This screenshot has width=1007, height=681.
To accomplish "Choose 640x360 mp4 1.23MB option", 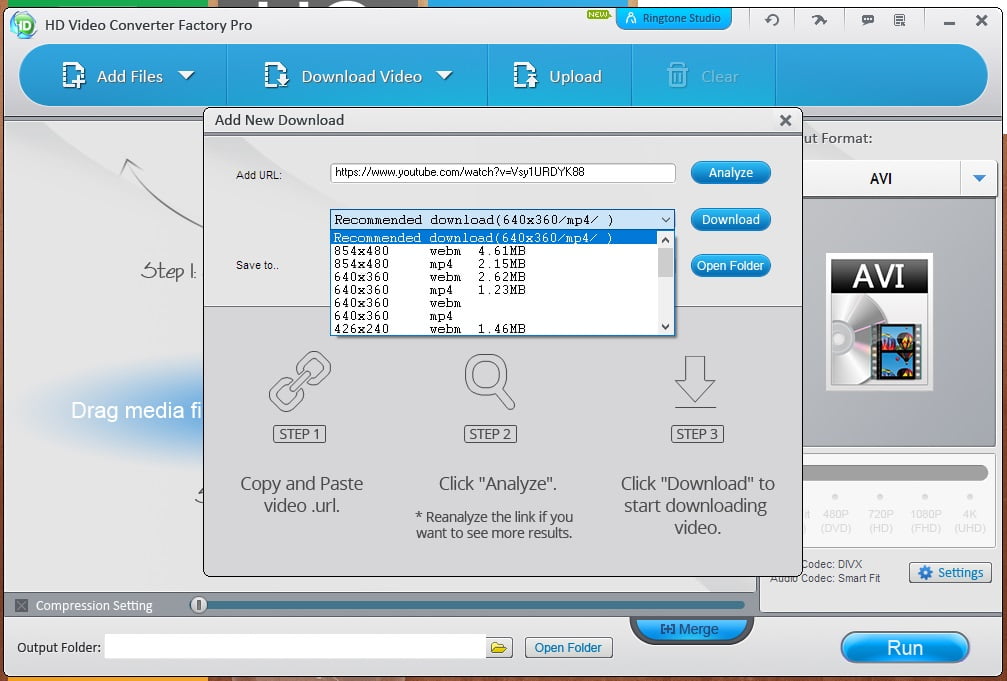I will tap(430, 290).
